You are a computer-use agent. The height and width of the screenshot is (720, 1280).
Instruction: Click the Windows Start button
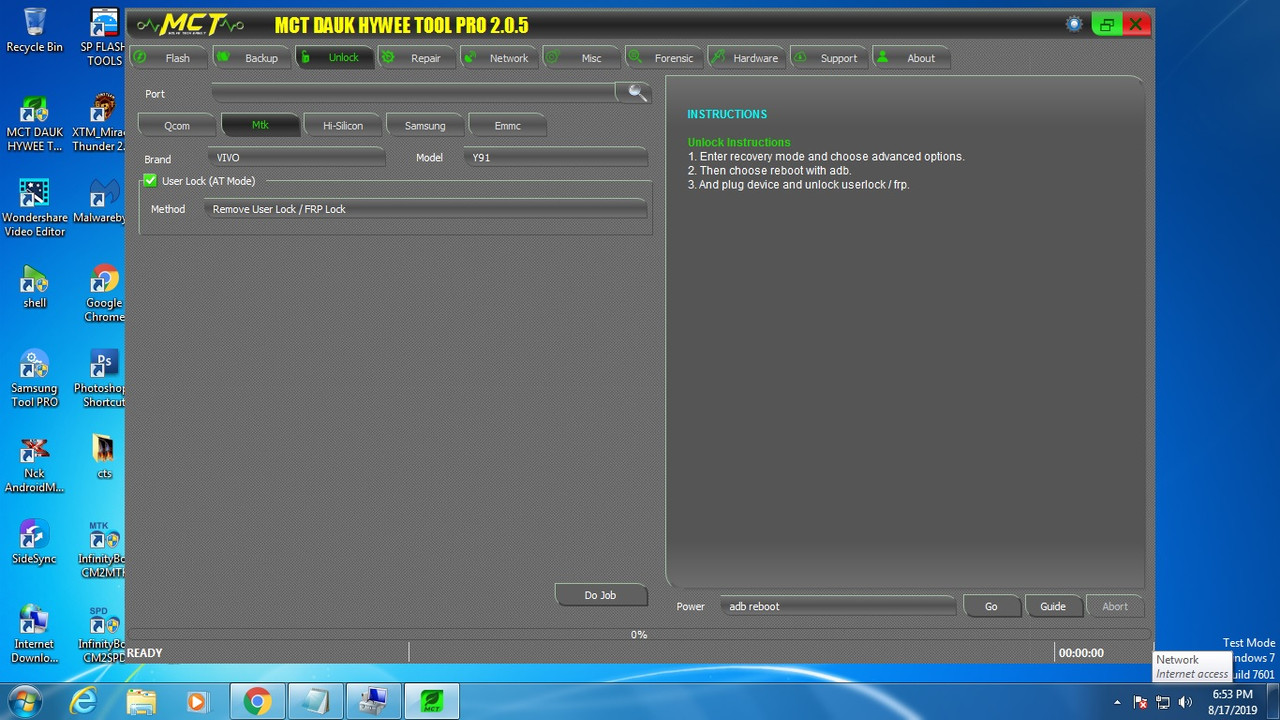24,701
